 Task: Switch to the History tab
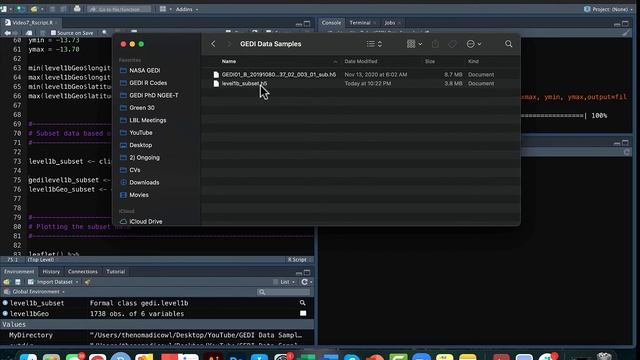coord(51,271)
